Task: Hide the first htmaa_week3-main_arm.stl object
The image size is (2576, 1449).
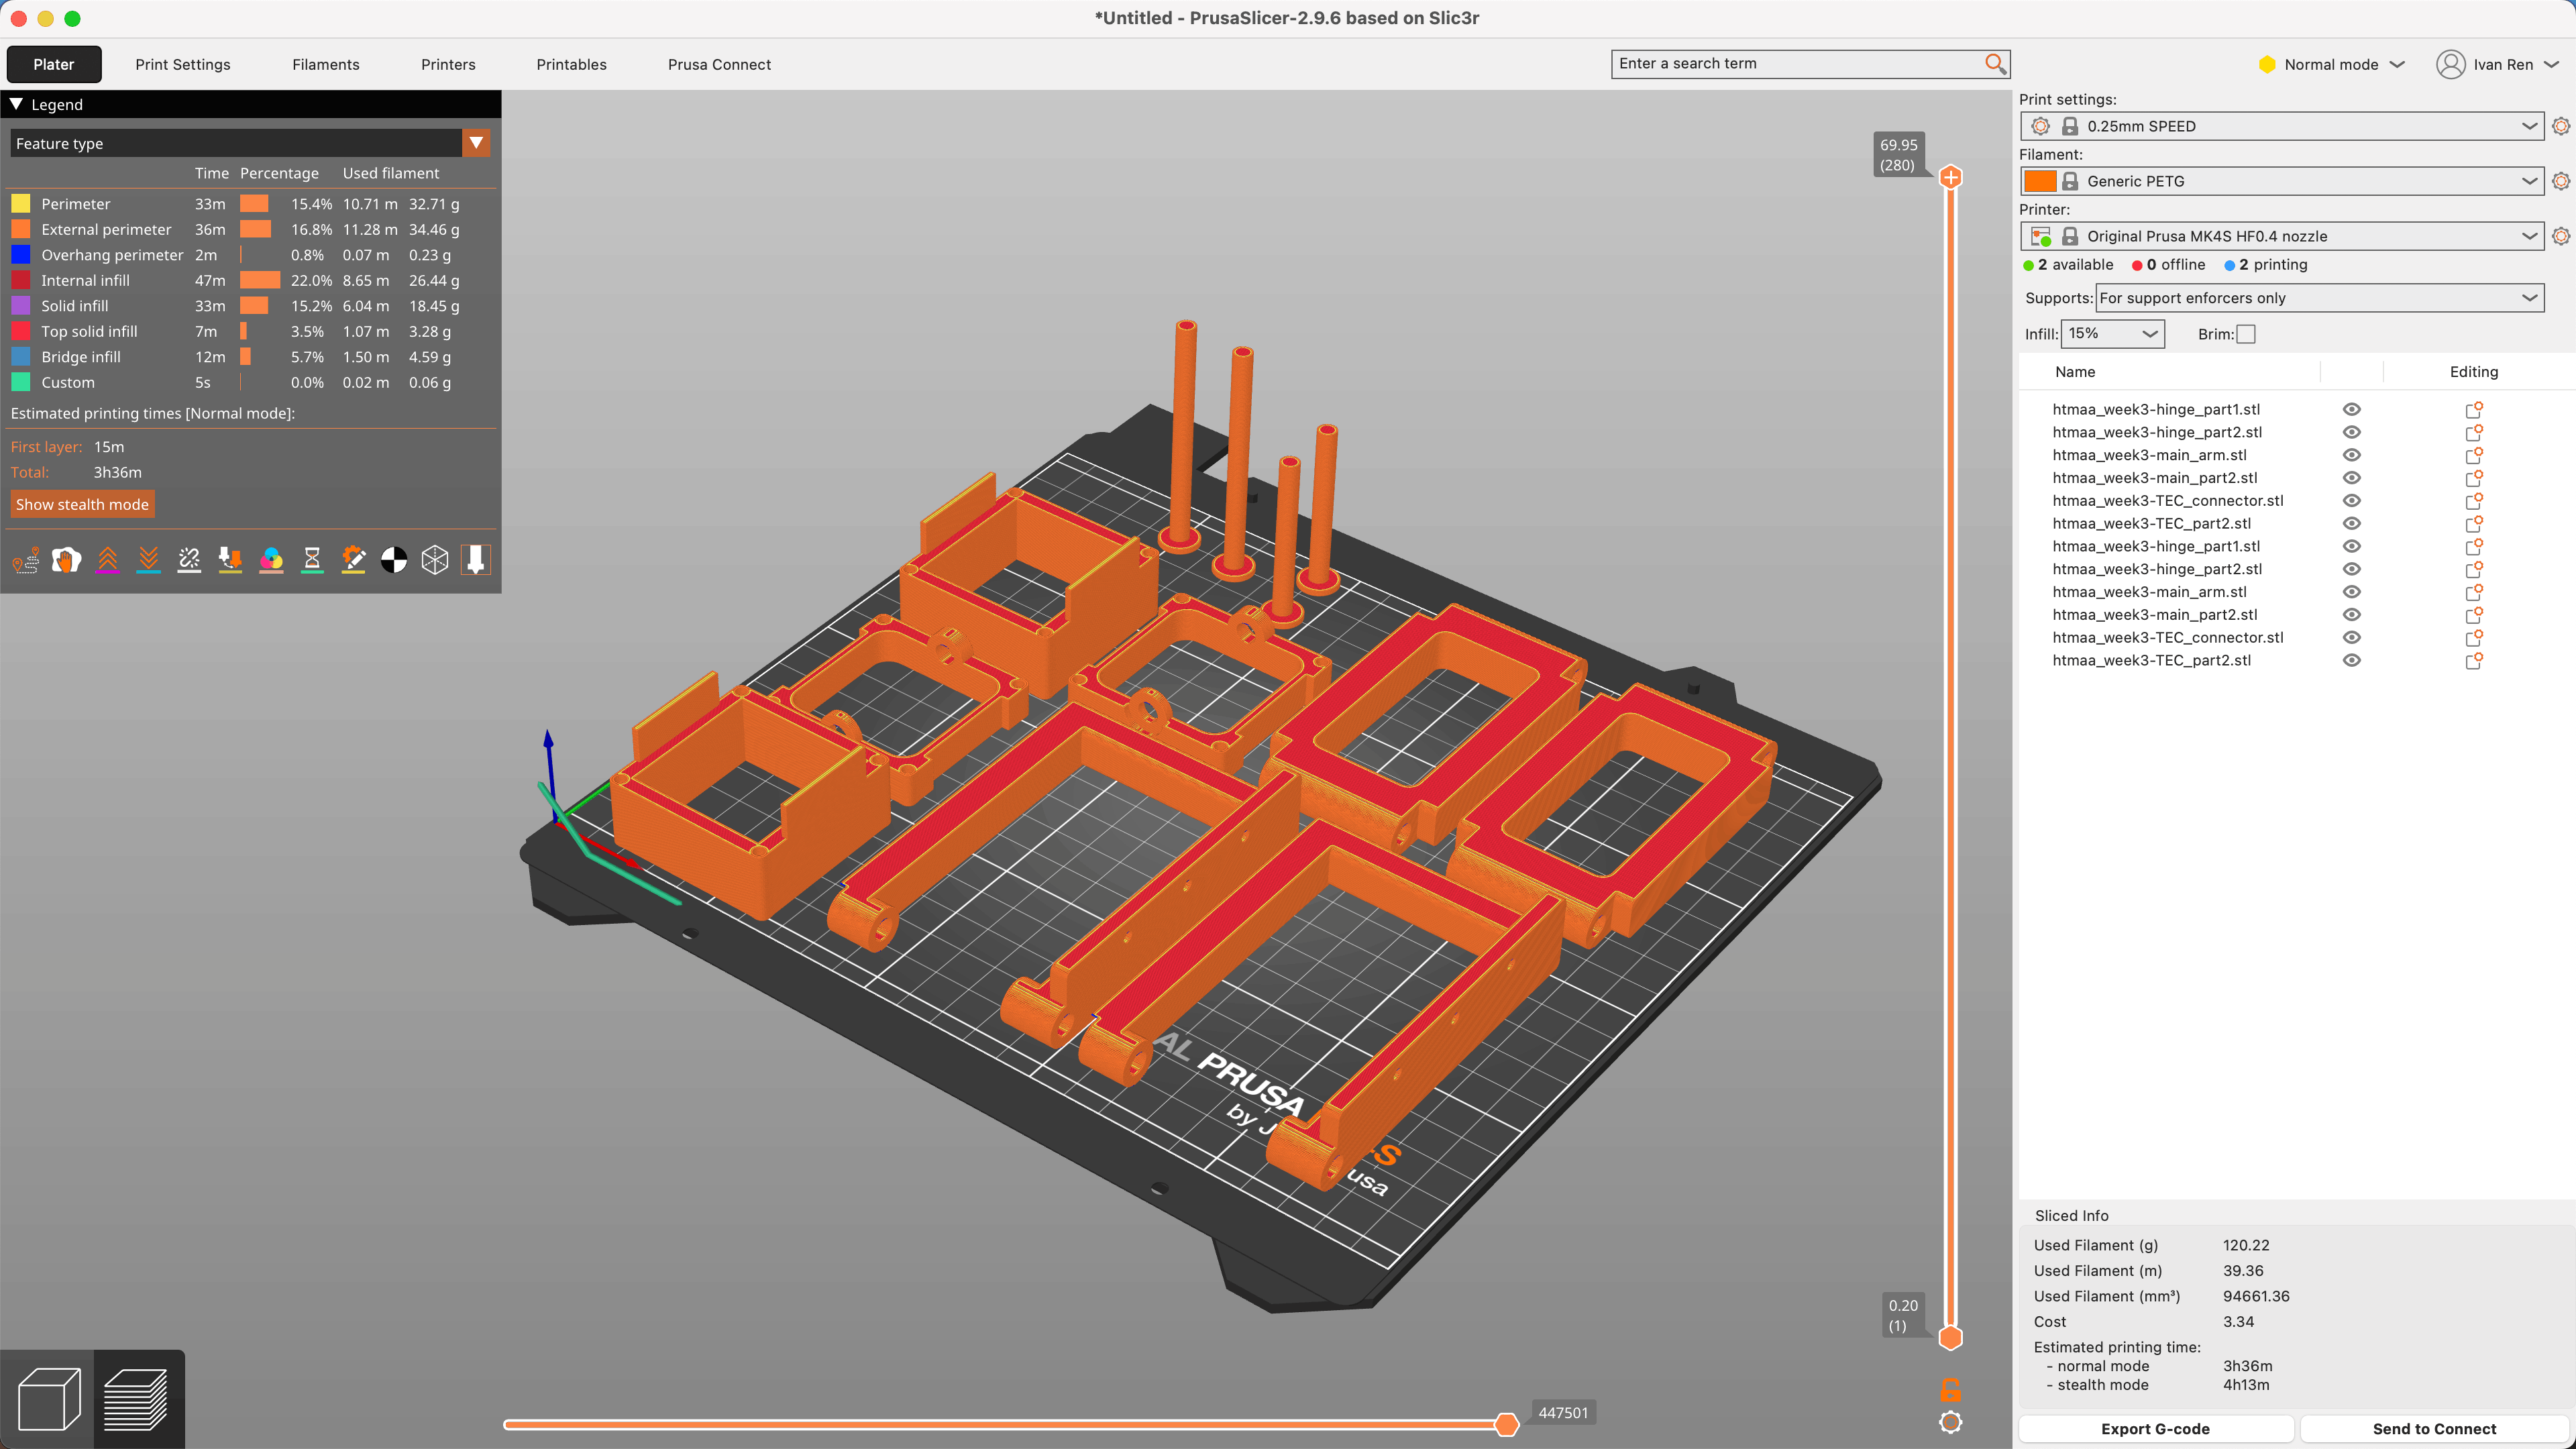Action: (2352, 455)
